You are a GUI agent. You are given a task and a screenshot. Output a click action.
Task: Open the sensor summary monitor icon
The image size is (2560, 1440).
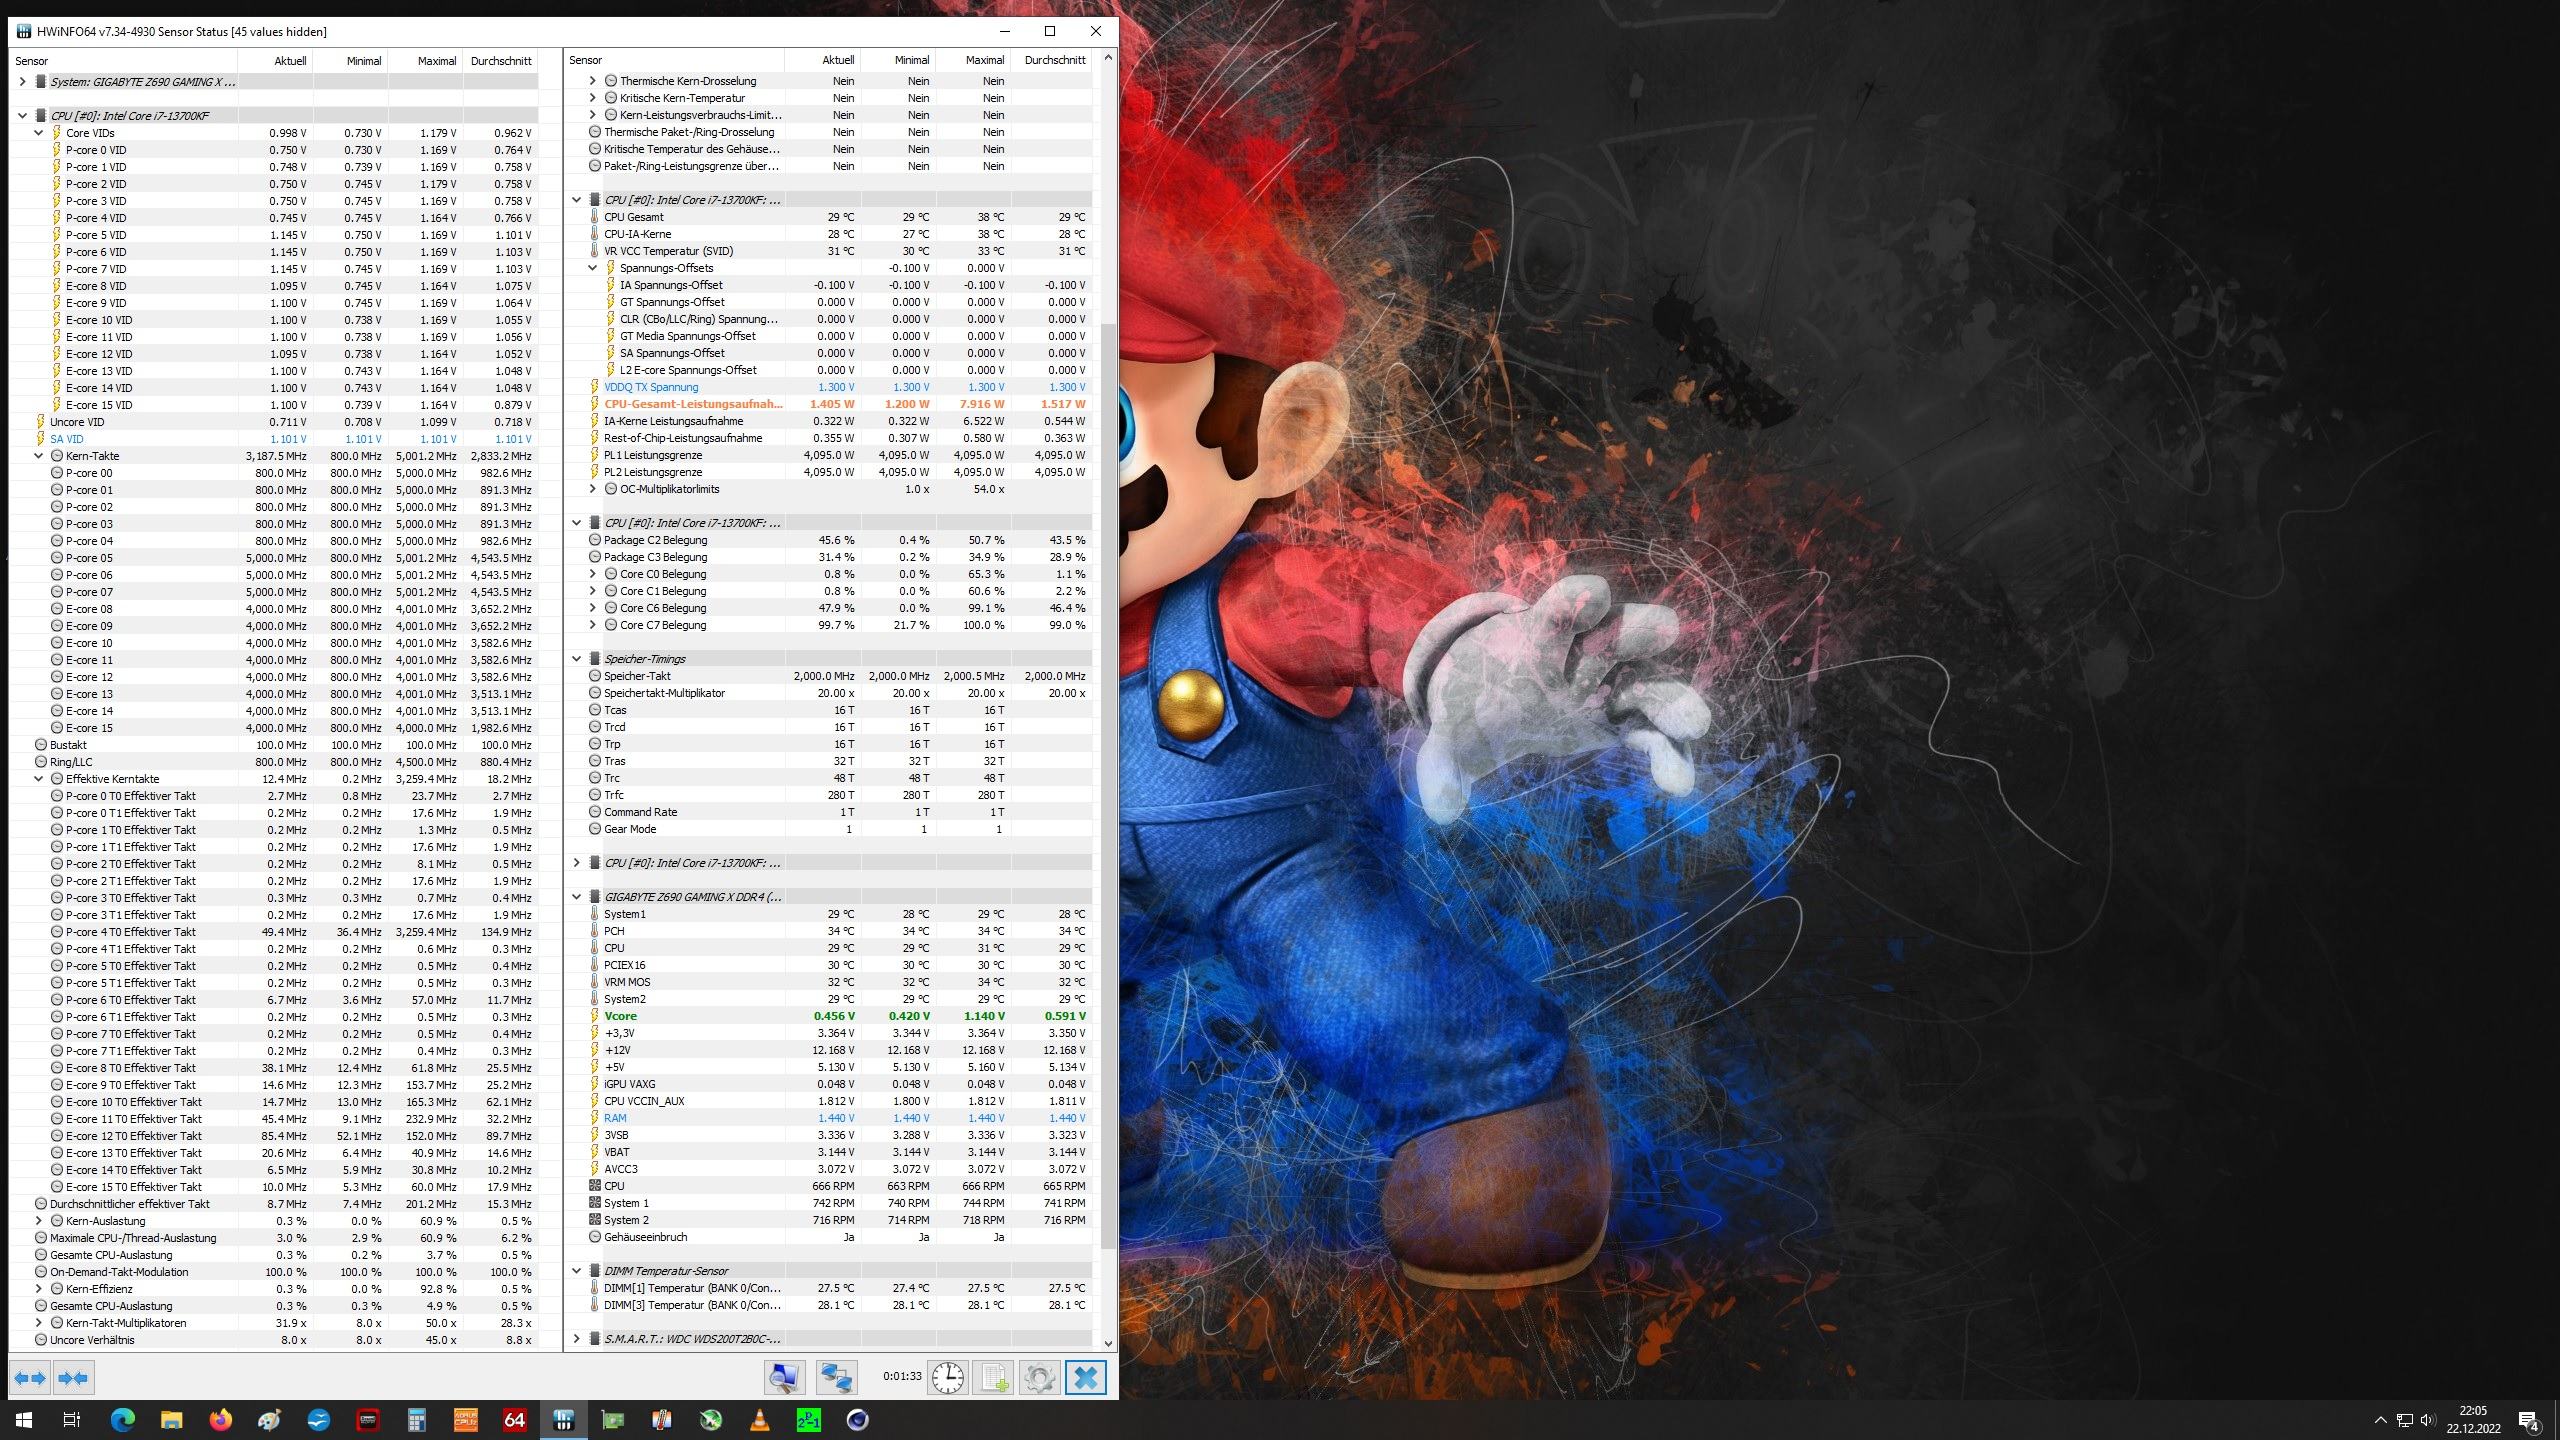click(784, 1378)
